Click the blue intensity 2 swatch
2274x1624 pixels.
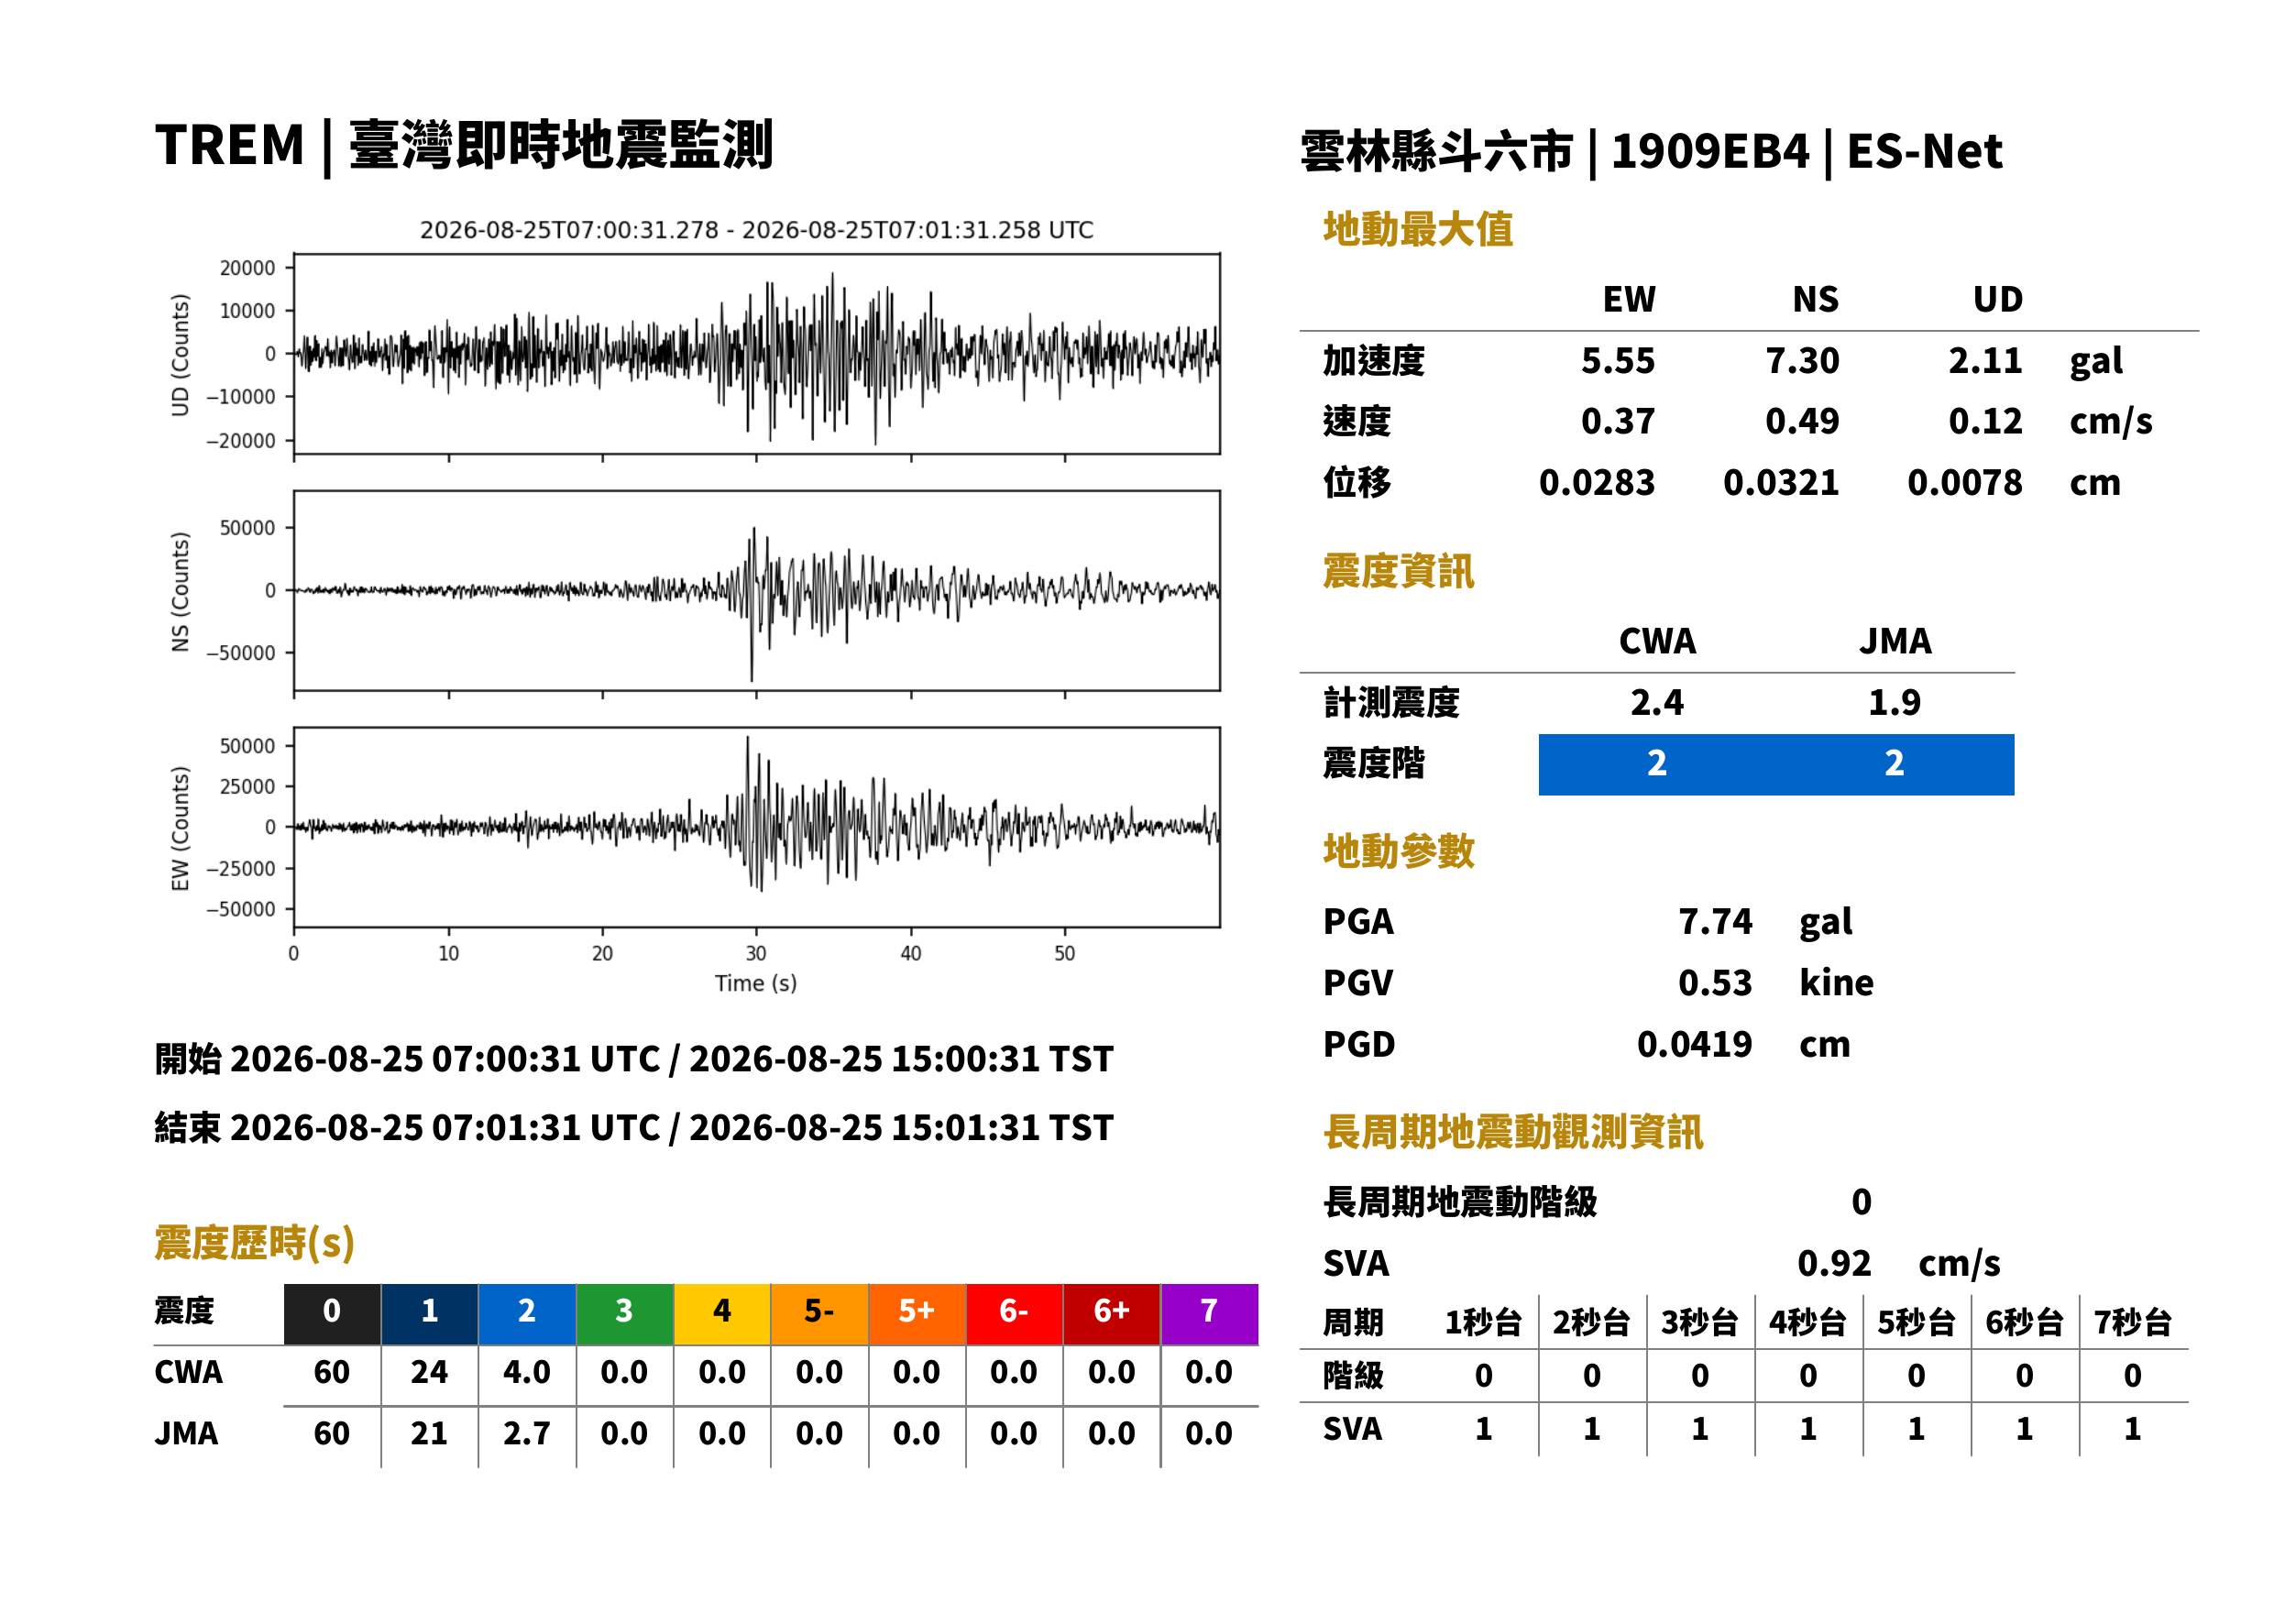527,1314
